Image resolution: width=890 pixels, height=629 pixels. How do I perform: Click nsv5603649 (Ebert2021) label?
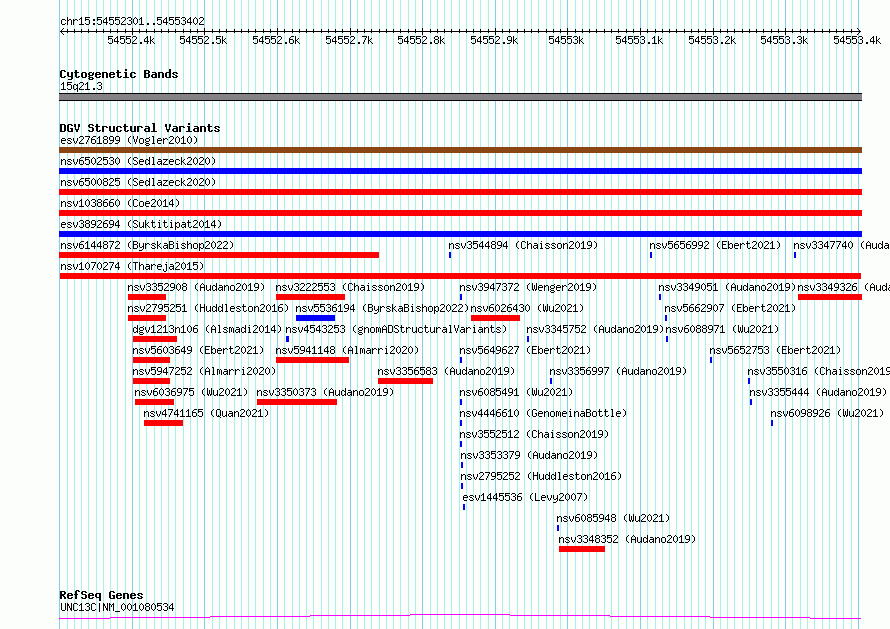point(198,350)
